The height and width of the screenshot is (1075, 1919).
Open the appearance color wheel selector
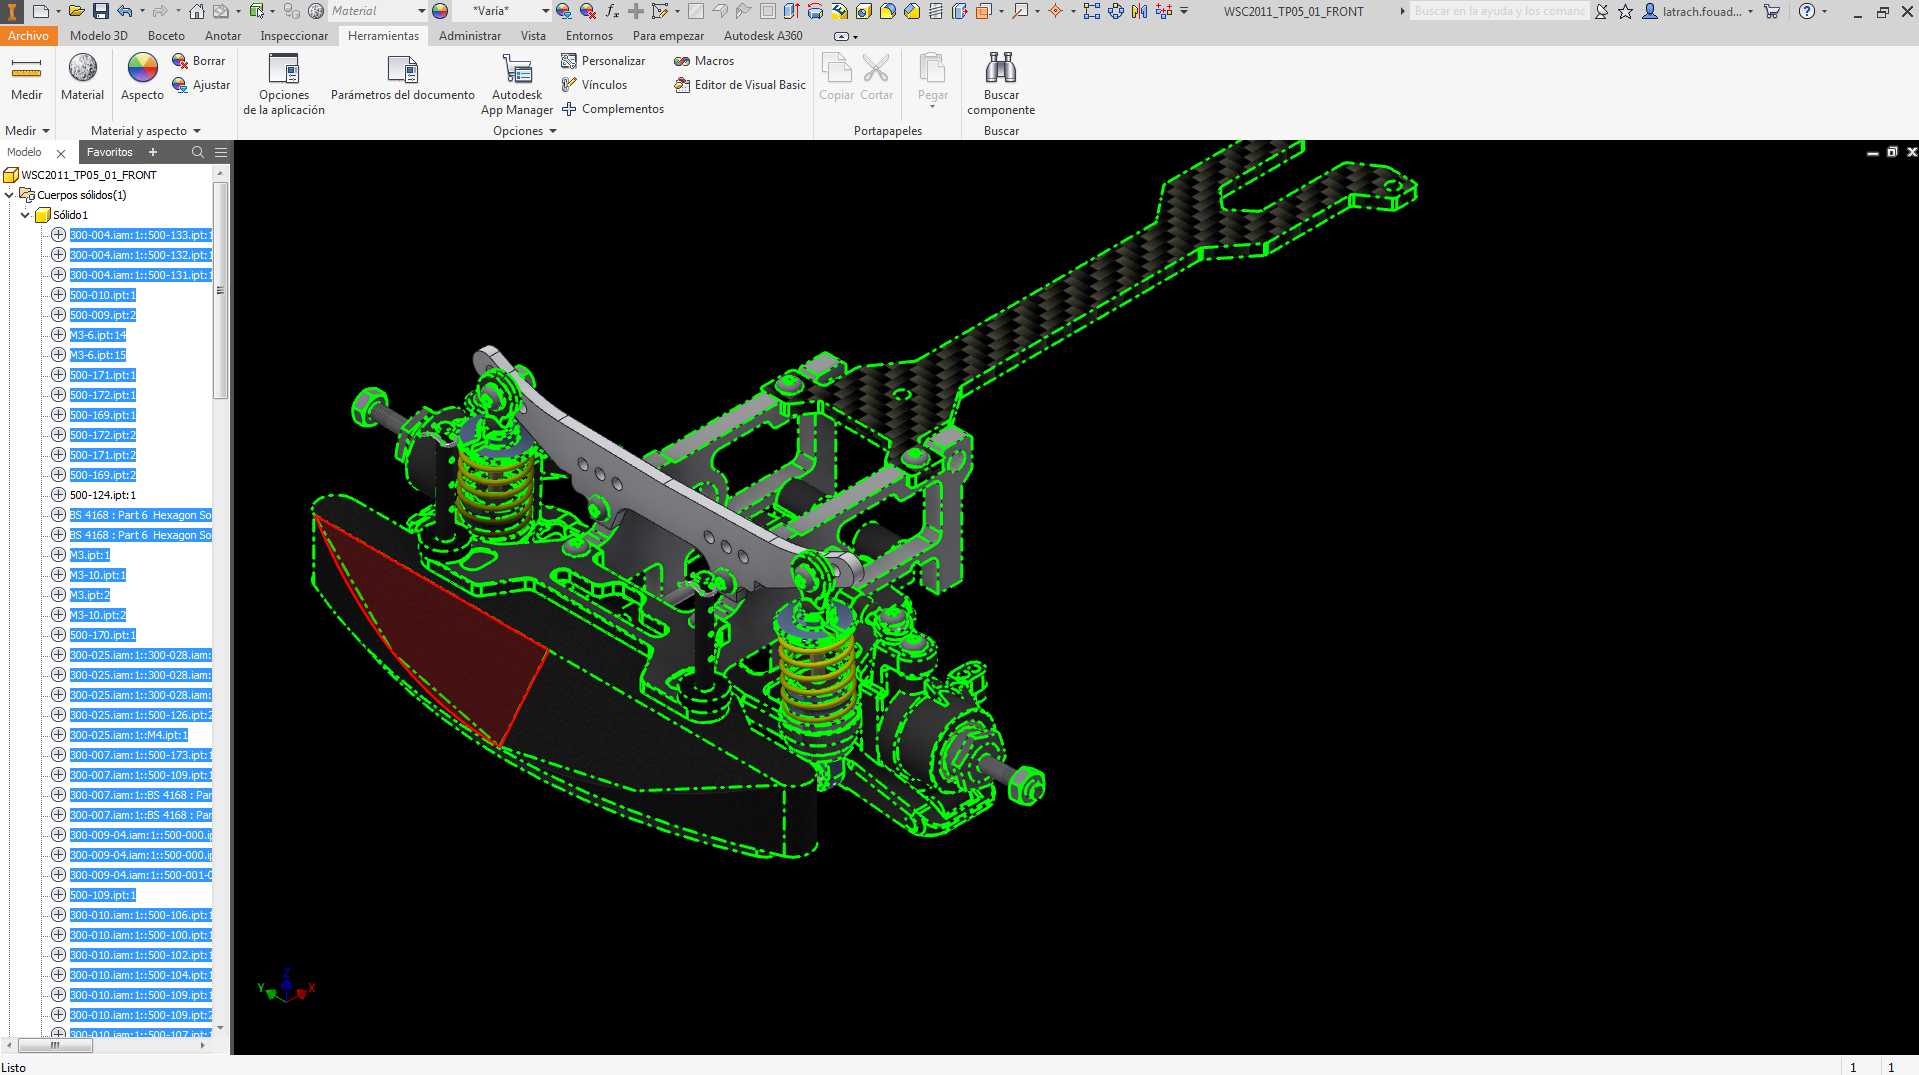point(438,10)
